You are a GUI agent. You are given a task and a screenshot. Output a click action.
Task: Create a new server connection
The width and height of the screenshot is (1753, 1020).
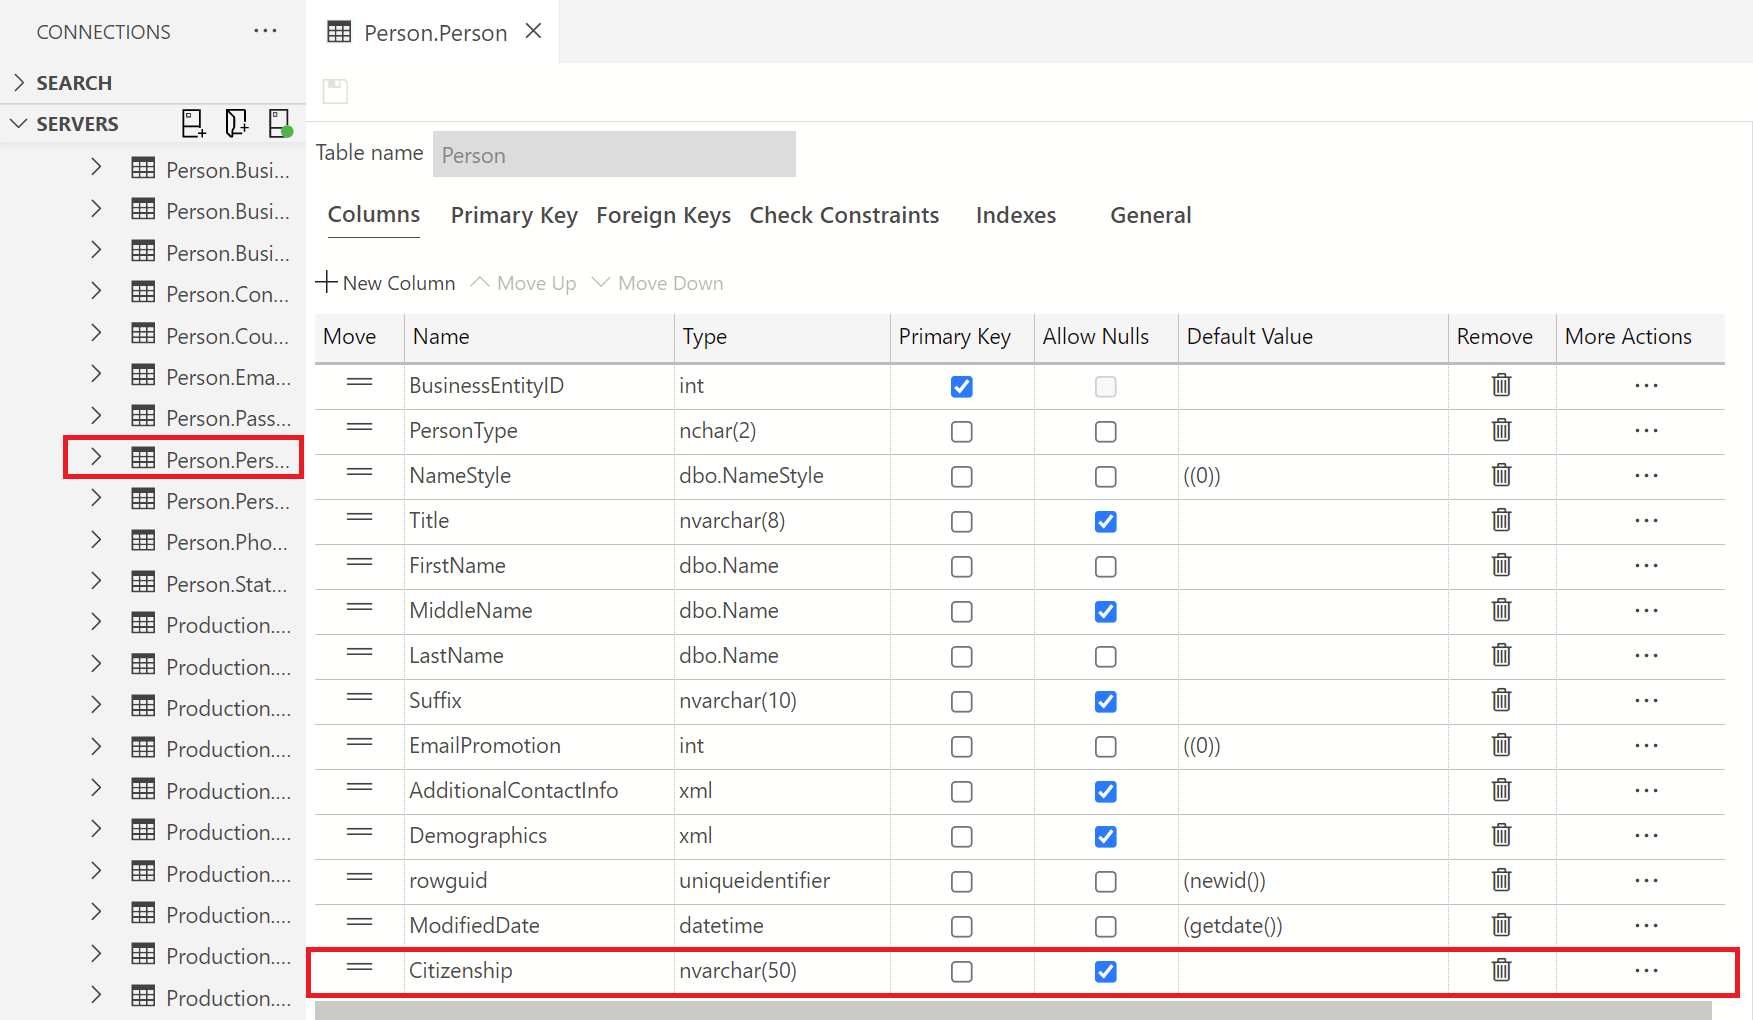193,122
